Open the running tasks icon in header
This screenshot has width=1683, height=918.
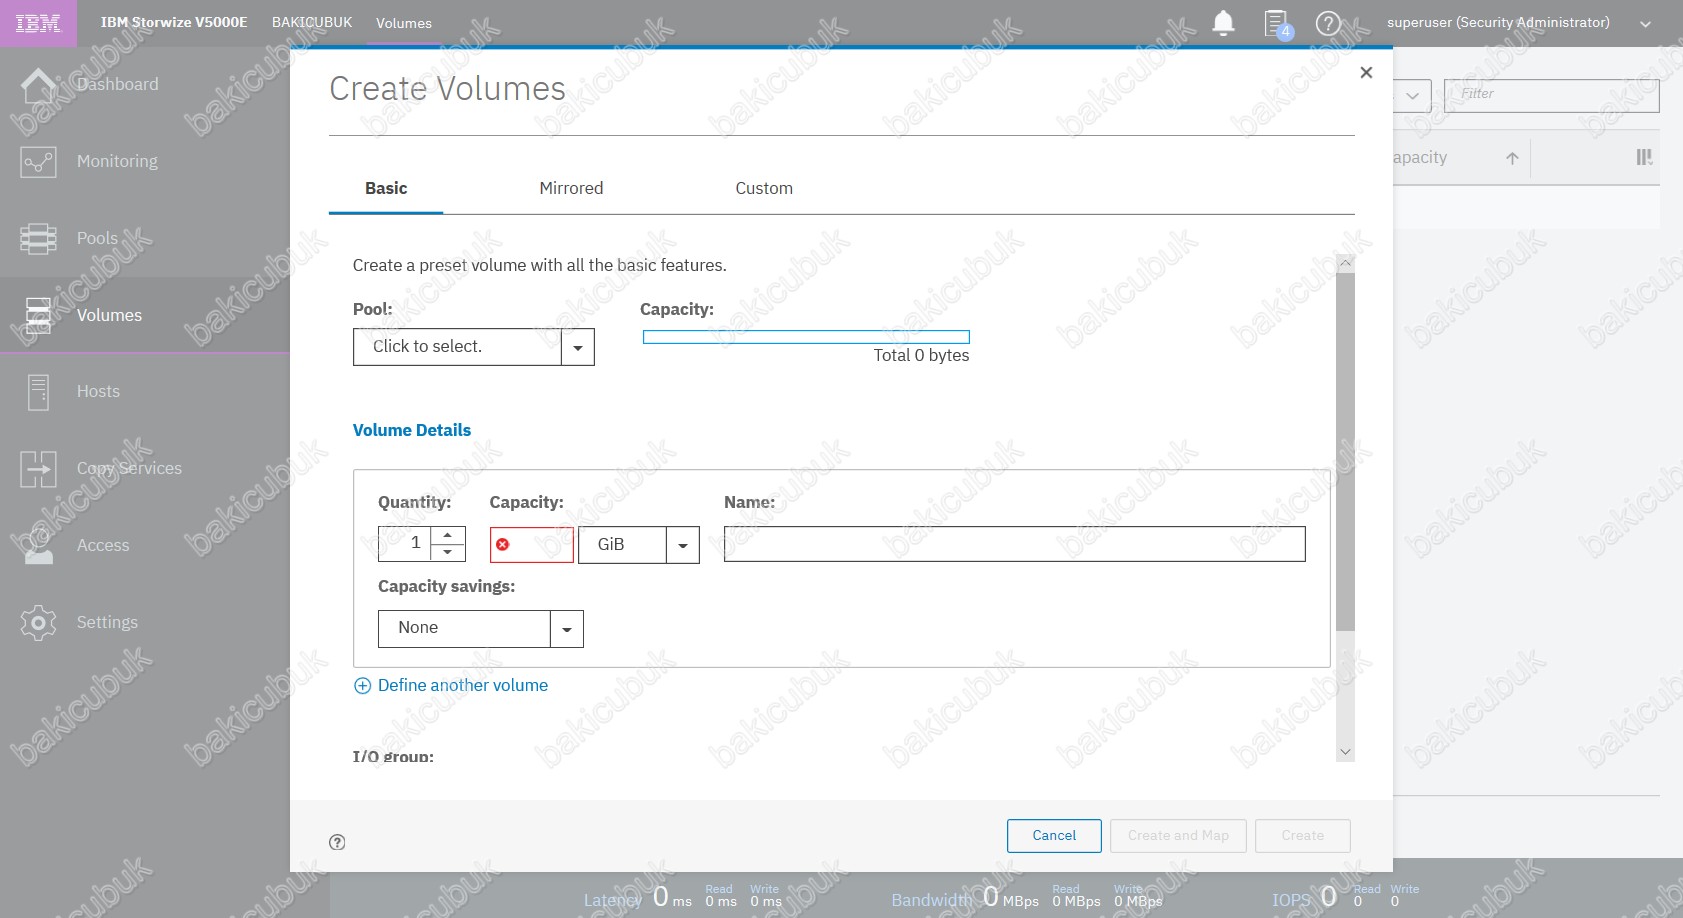pyautogui.click(x=1277, y=24)
